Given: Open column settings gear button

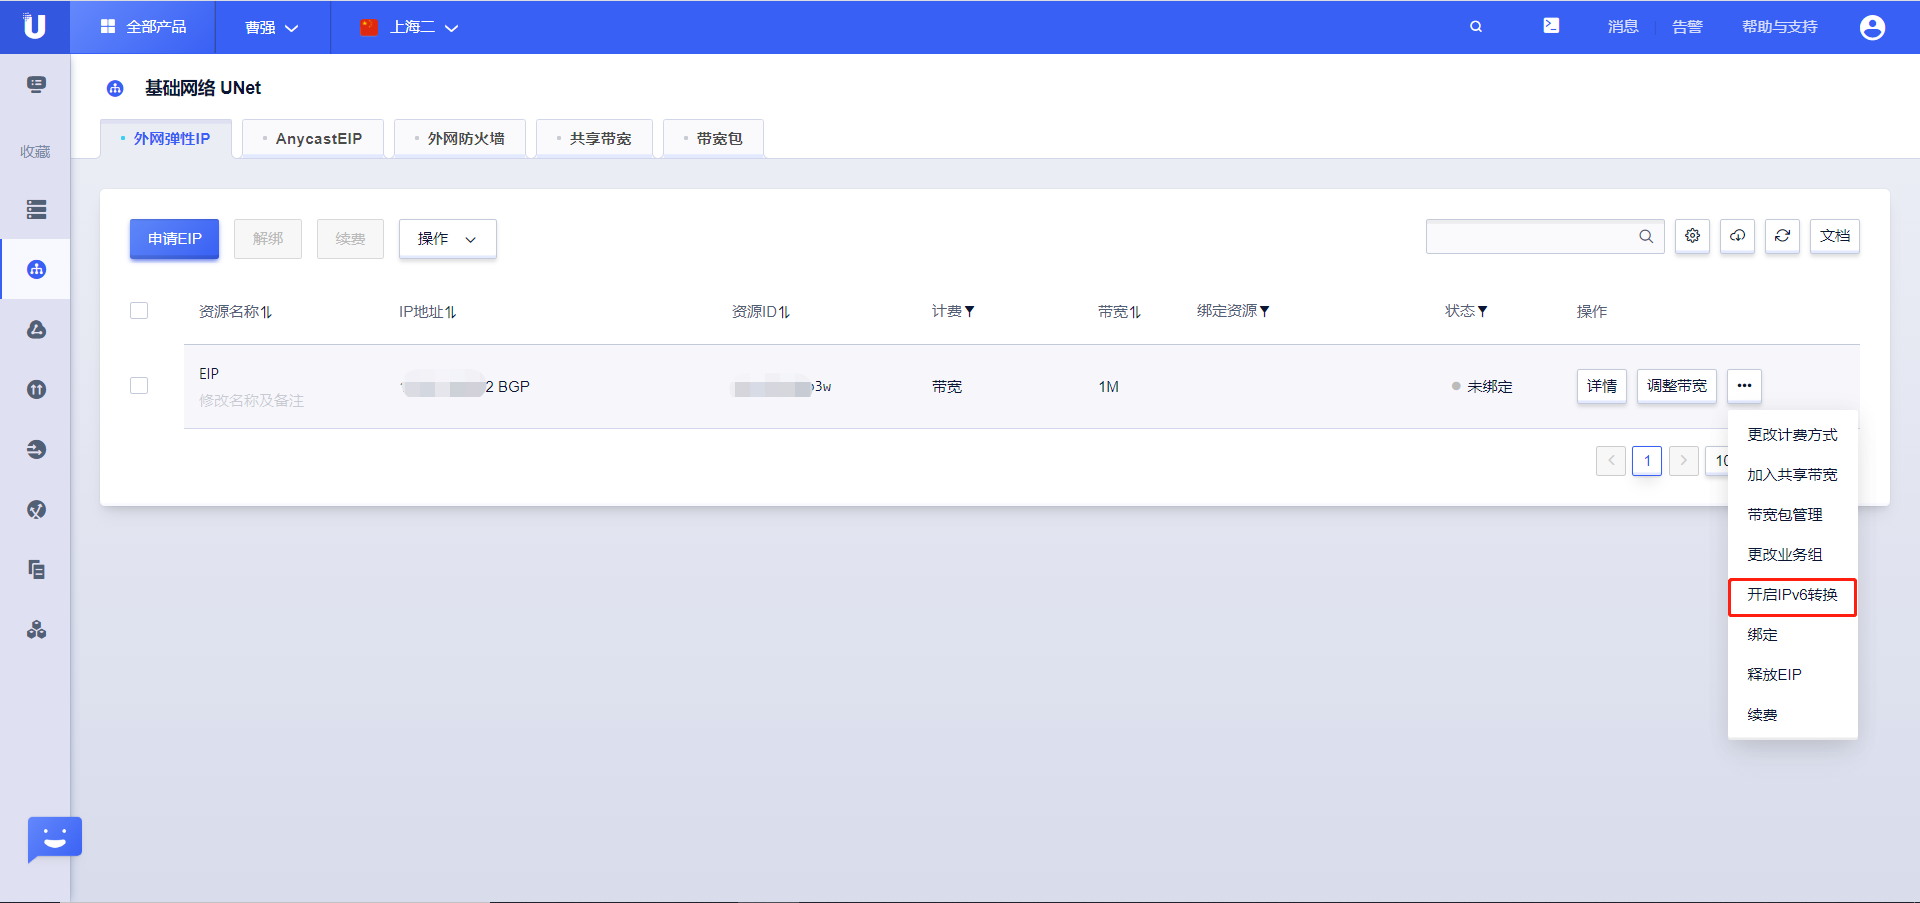Looking at the screenshot, I should 1692,236.
